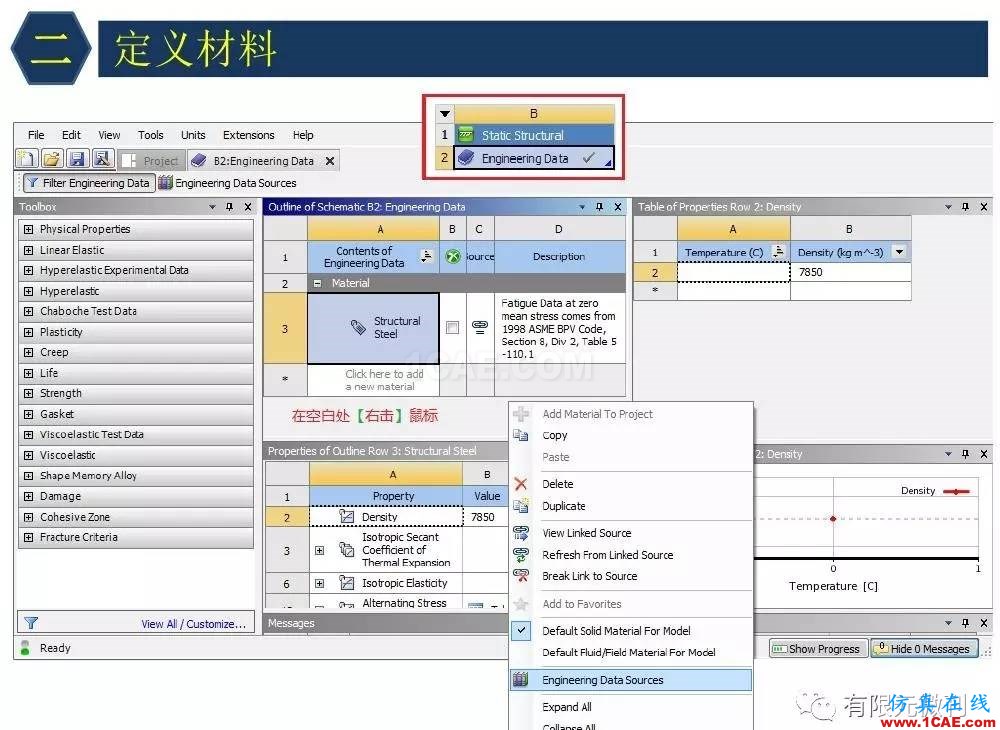Image resolution: width=1000 pixels, height=730 pixels.
Task: Expand Gasket category in Toolbox
Action: [29, 414]
